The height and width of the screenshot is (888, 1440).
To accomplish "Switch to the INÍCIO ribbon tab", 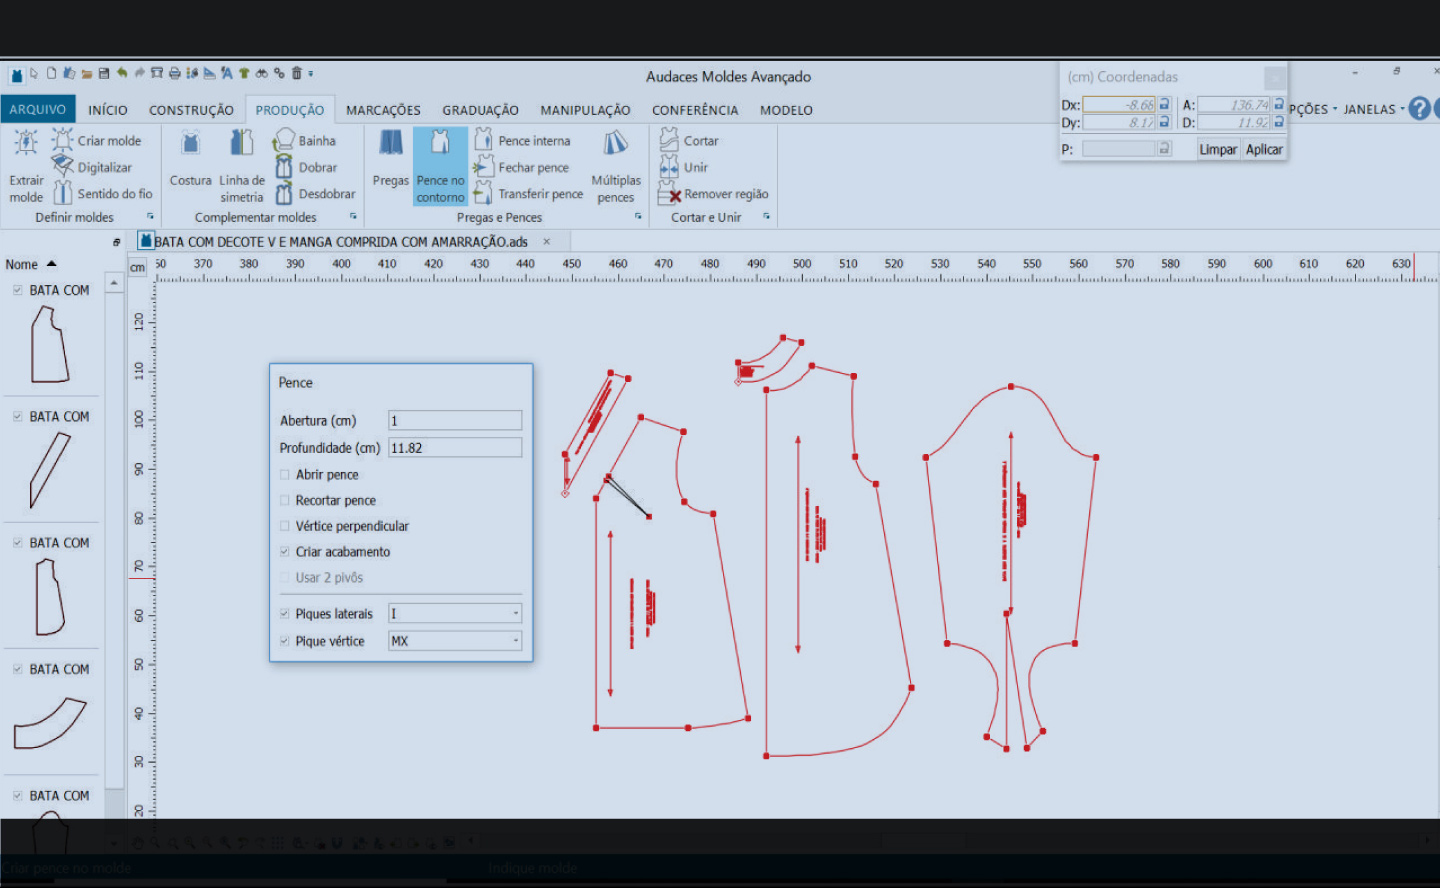I will click(108, 110).
